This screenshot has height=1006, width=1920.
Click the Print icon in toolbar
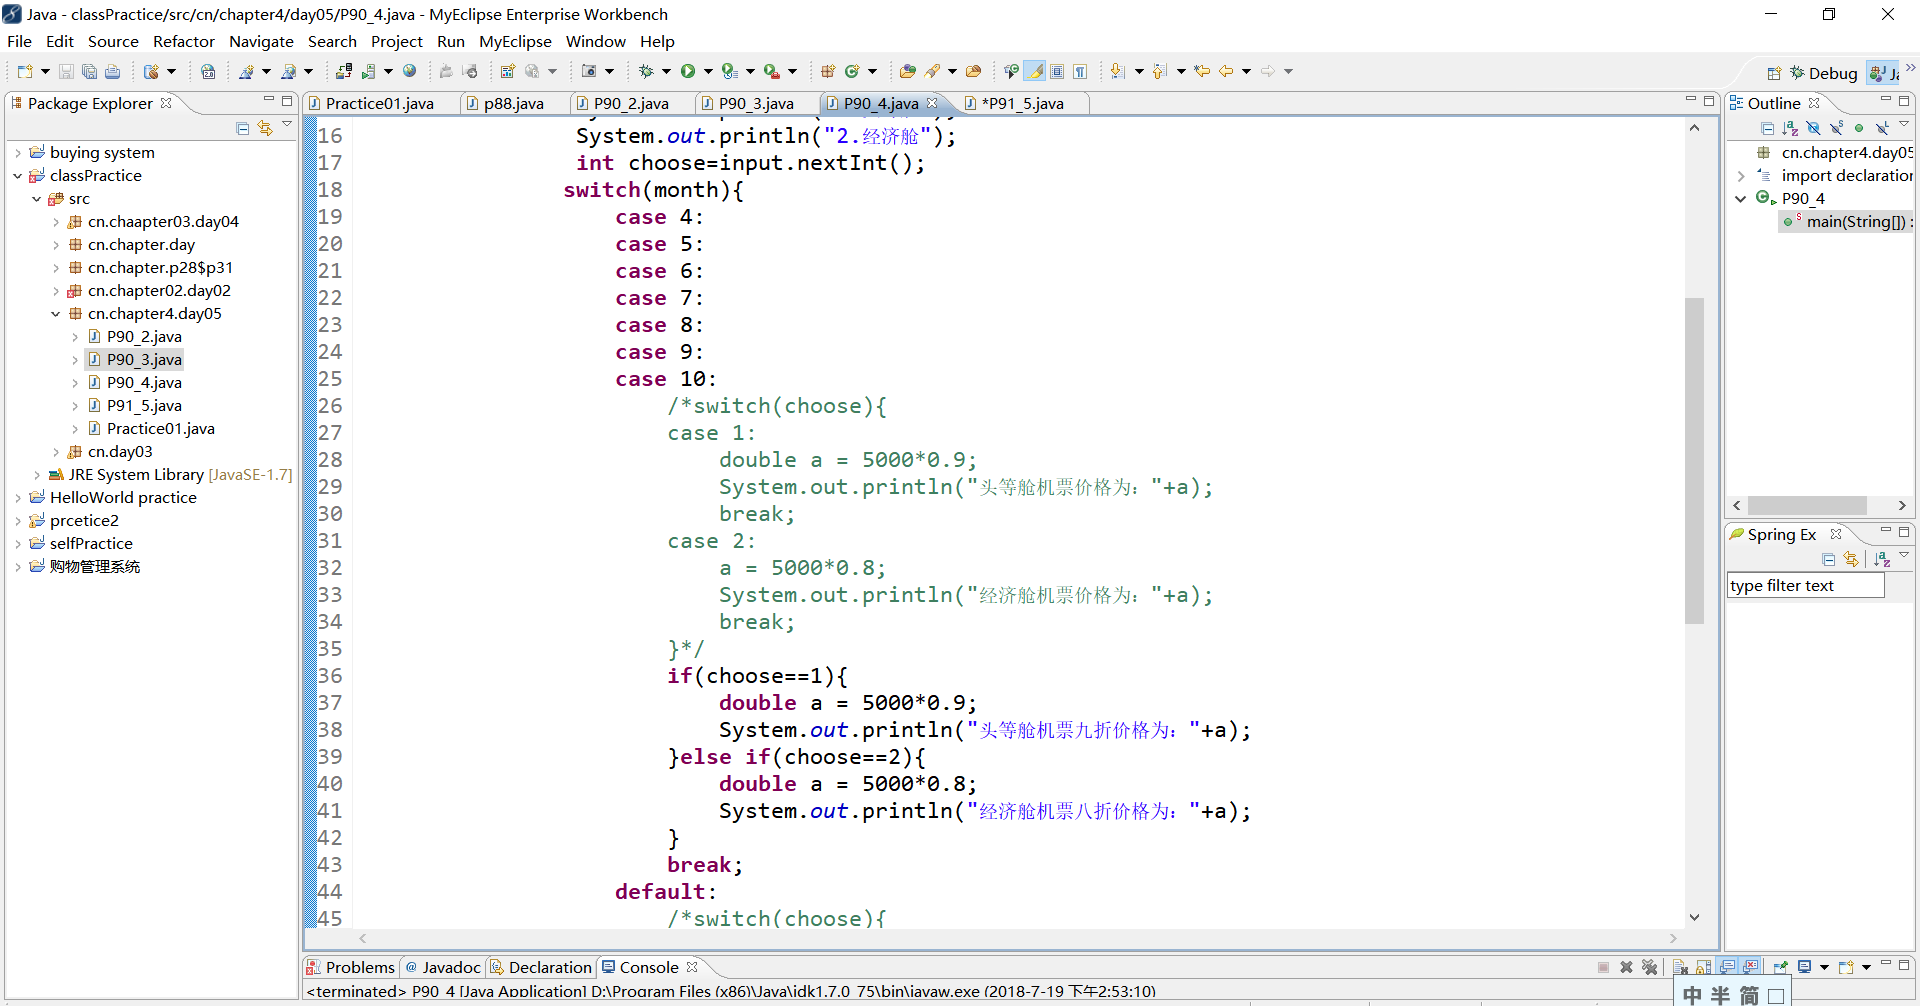point(113,71)
